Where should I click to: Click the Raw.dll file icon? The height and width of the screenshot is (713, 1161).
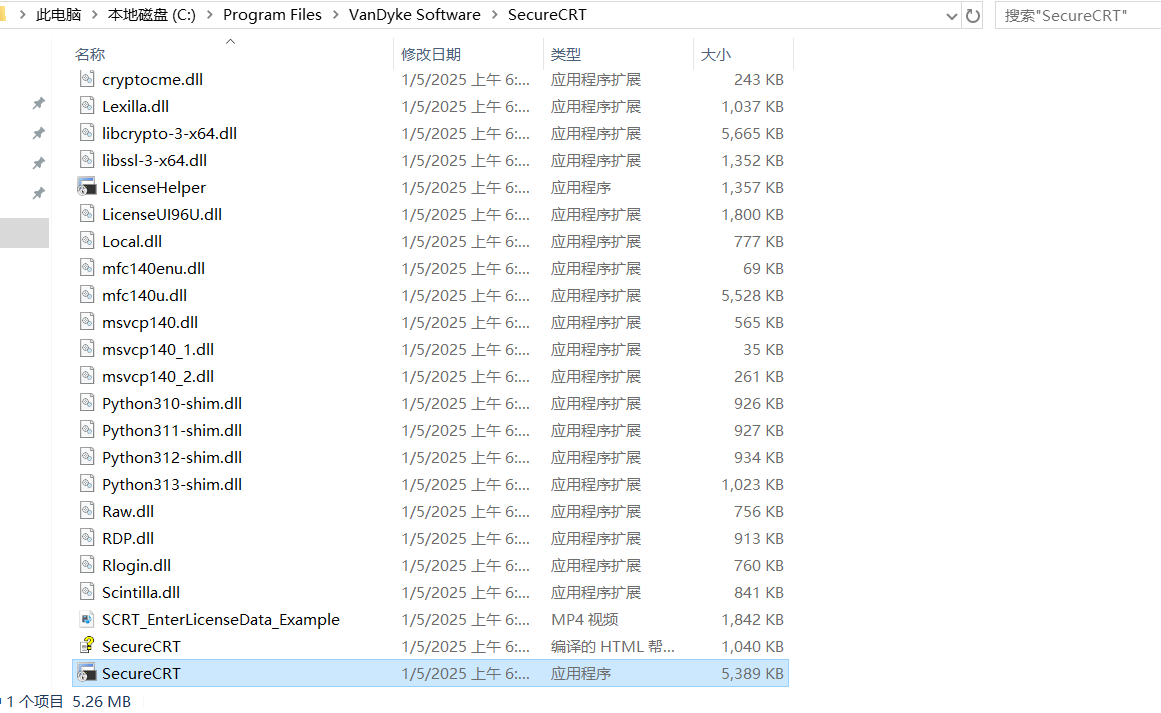click(x=87, y=511)
